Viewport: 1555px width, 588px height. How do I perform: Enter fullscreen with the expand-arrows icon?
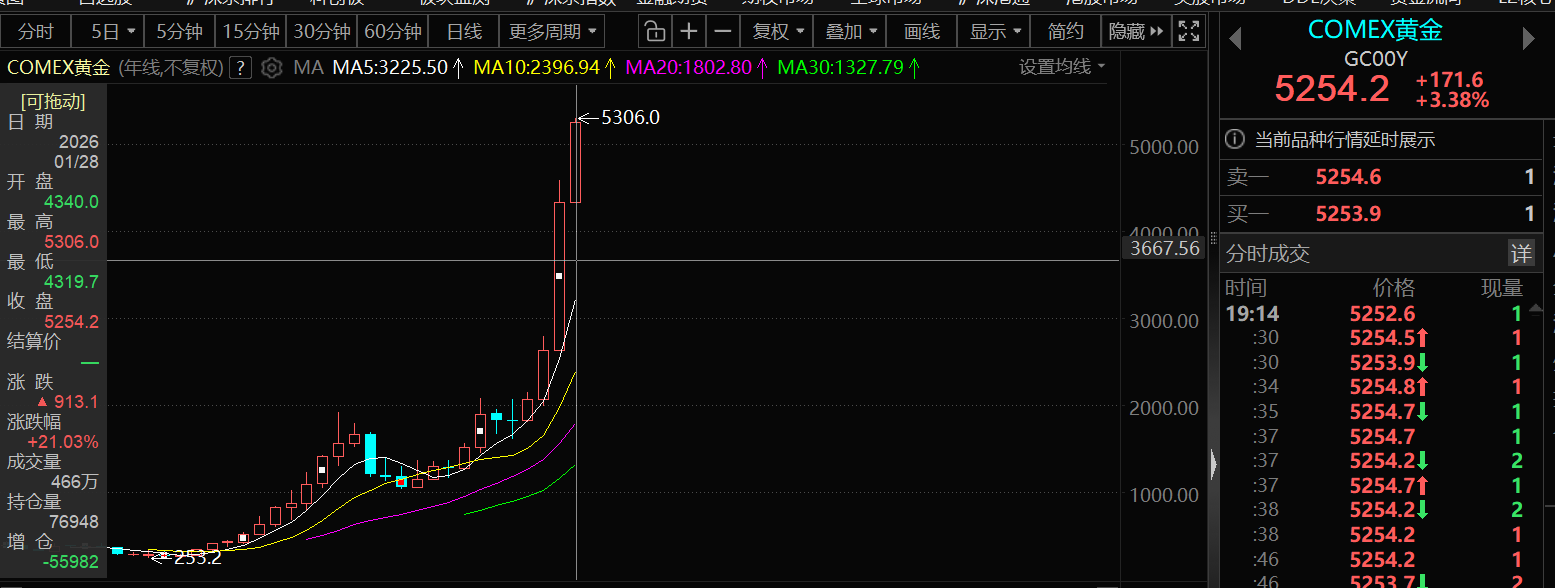coord(1188,31)
